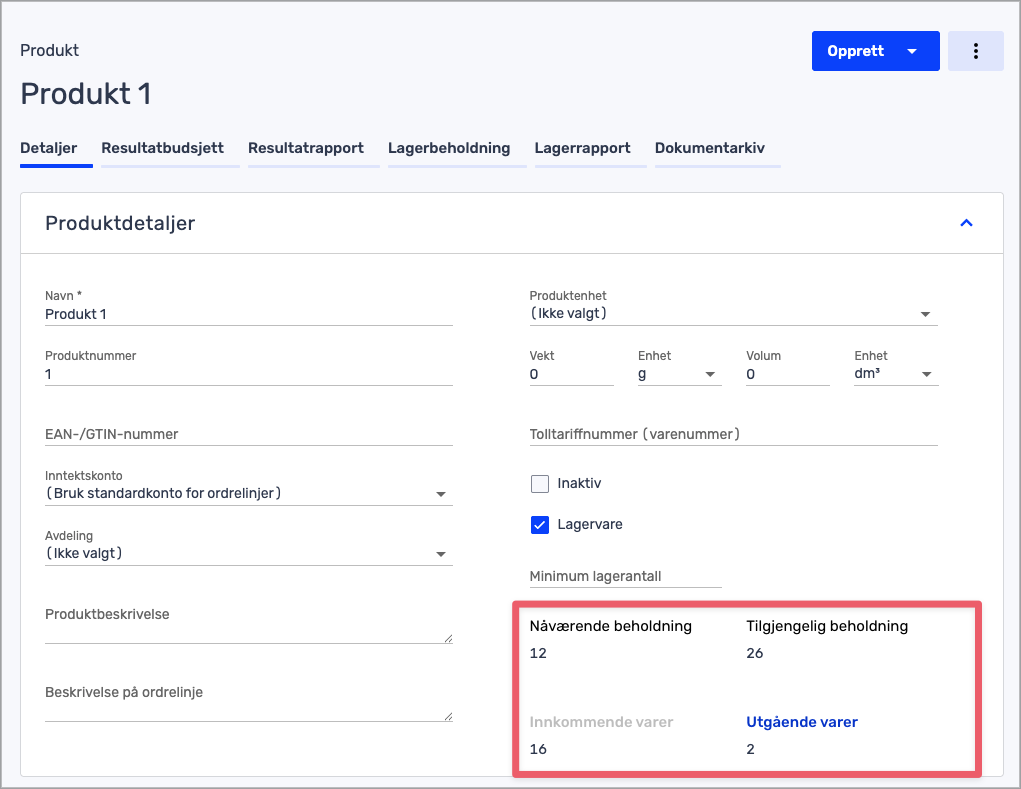The height and width of the screenshot is (789, 1021).
Task: Select the Tolltariffnummer input field
Action: point(732,434)
